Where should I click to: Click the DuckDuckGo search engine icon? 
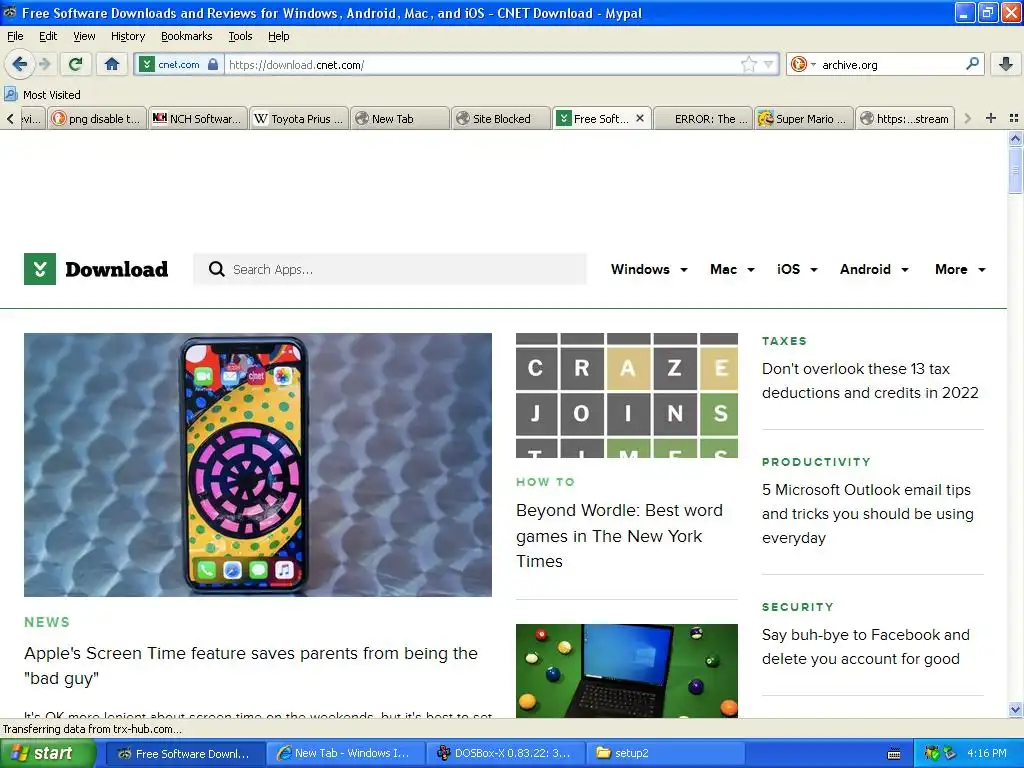pos(798,64)
